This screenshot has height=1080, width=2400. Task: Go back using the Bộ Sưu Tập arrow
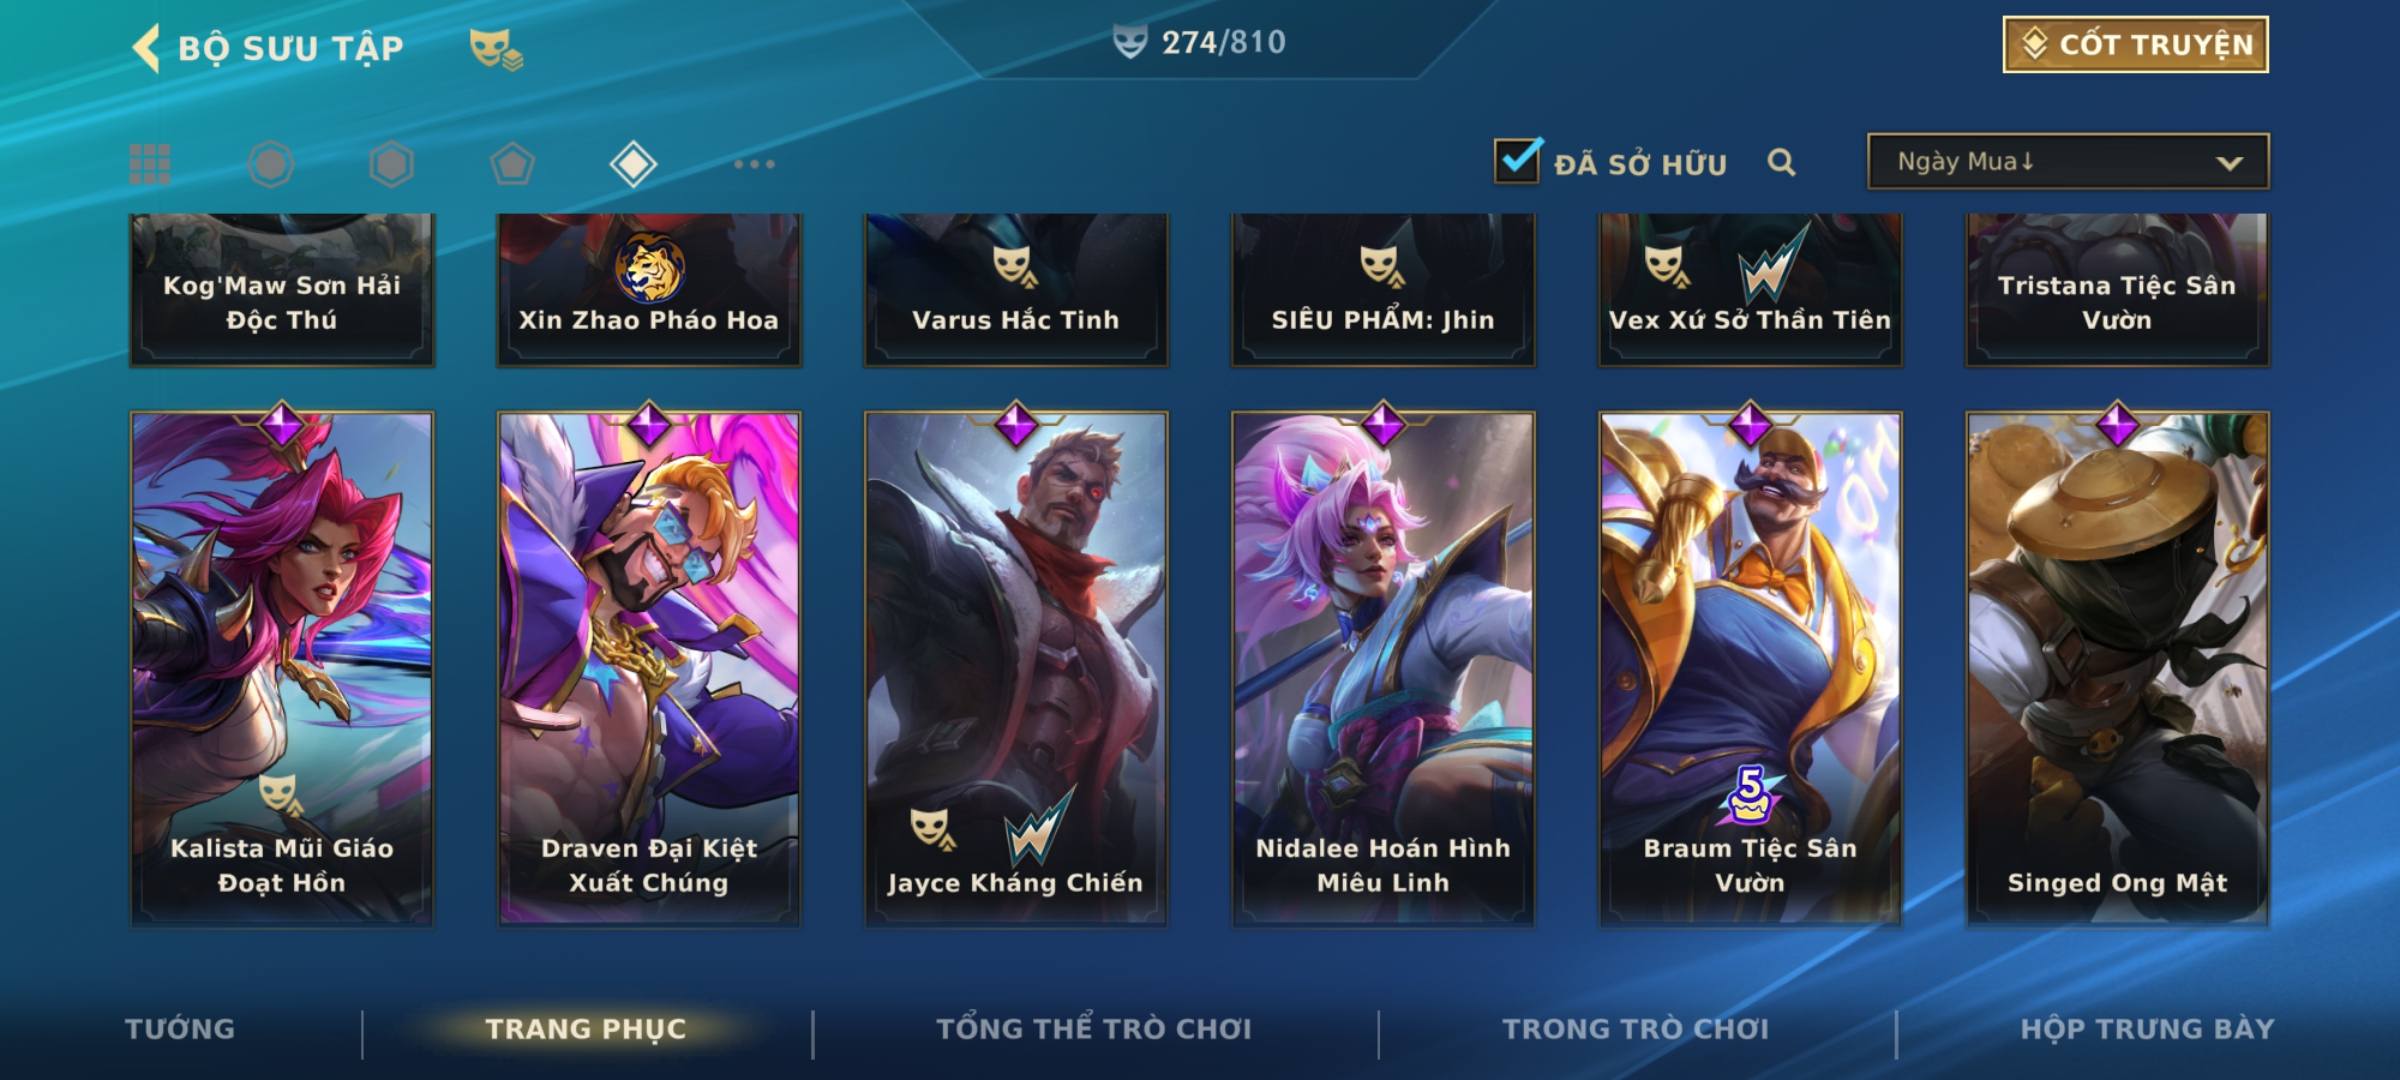point(147,48)
